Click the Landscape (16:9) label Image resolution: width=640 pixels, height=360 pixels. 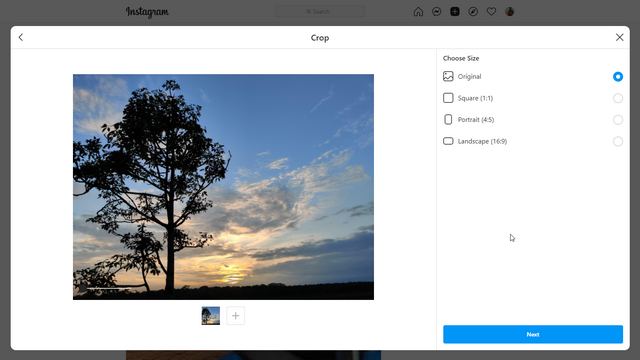[x=482, y=141]
